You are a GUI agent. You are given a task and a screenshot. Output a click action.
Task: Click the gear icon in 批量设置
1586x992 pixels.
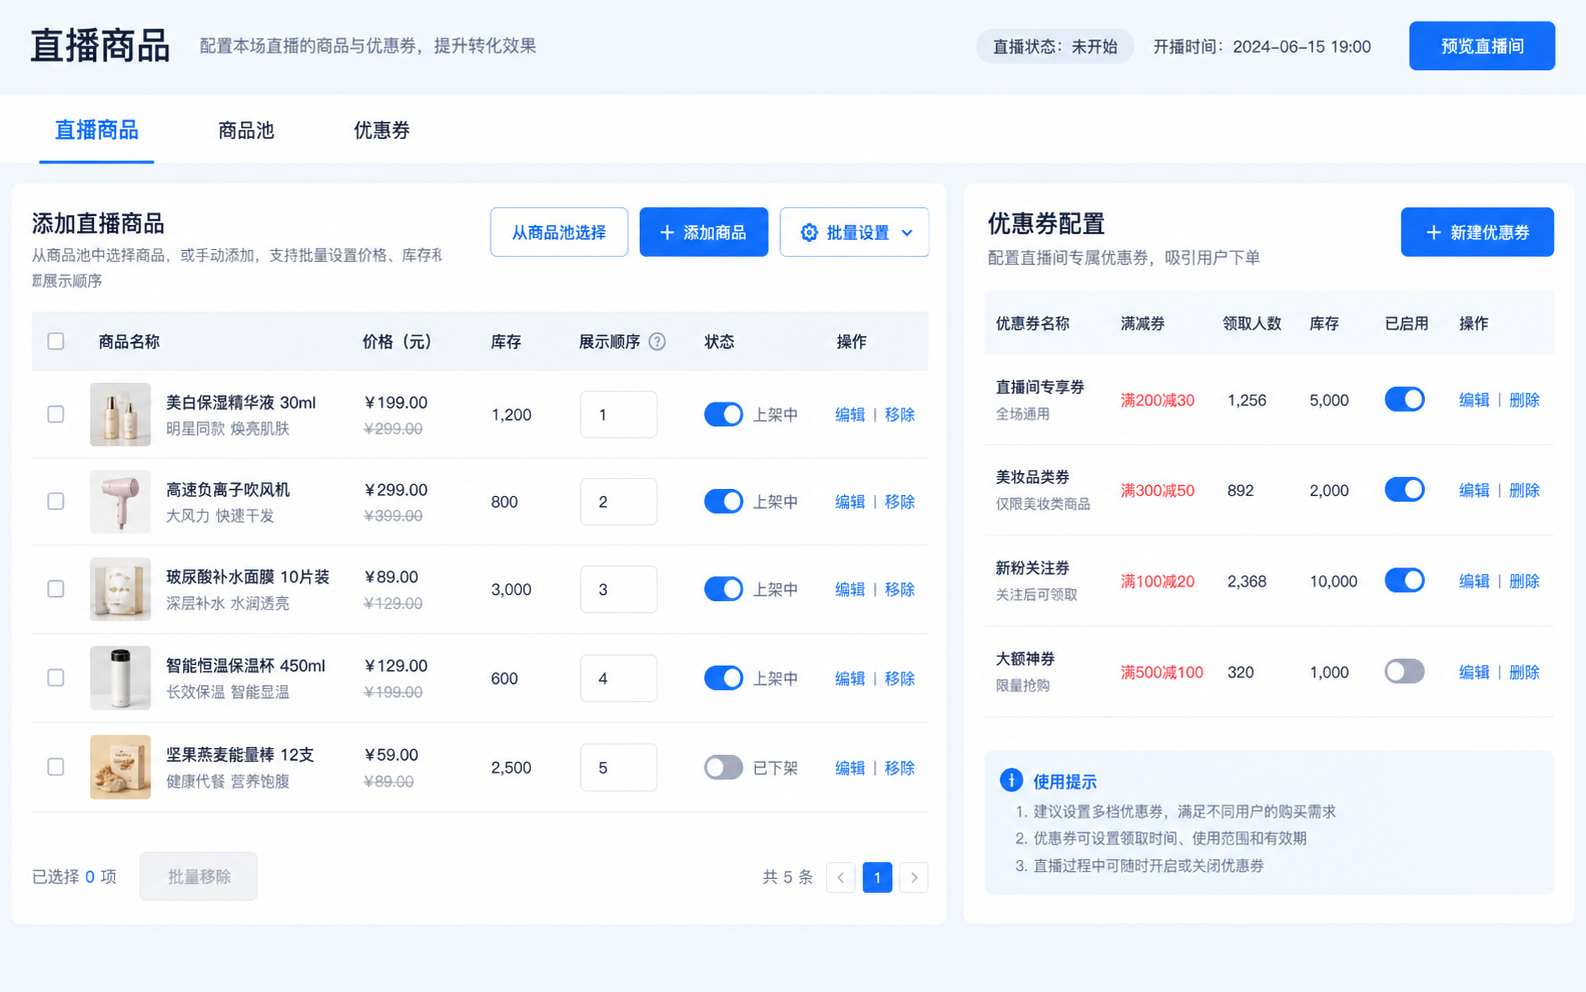(809, 233)
